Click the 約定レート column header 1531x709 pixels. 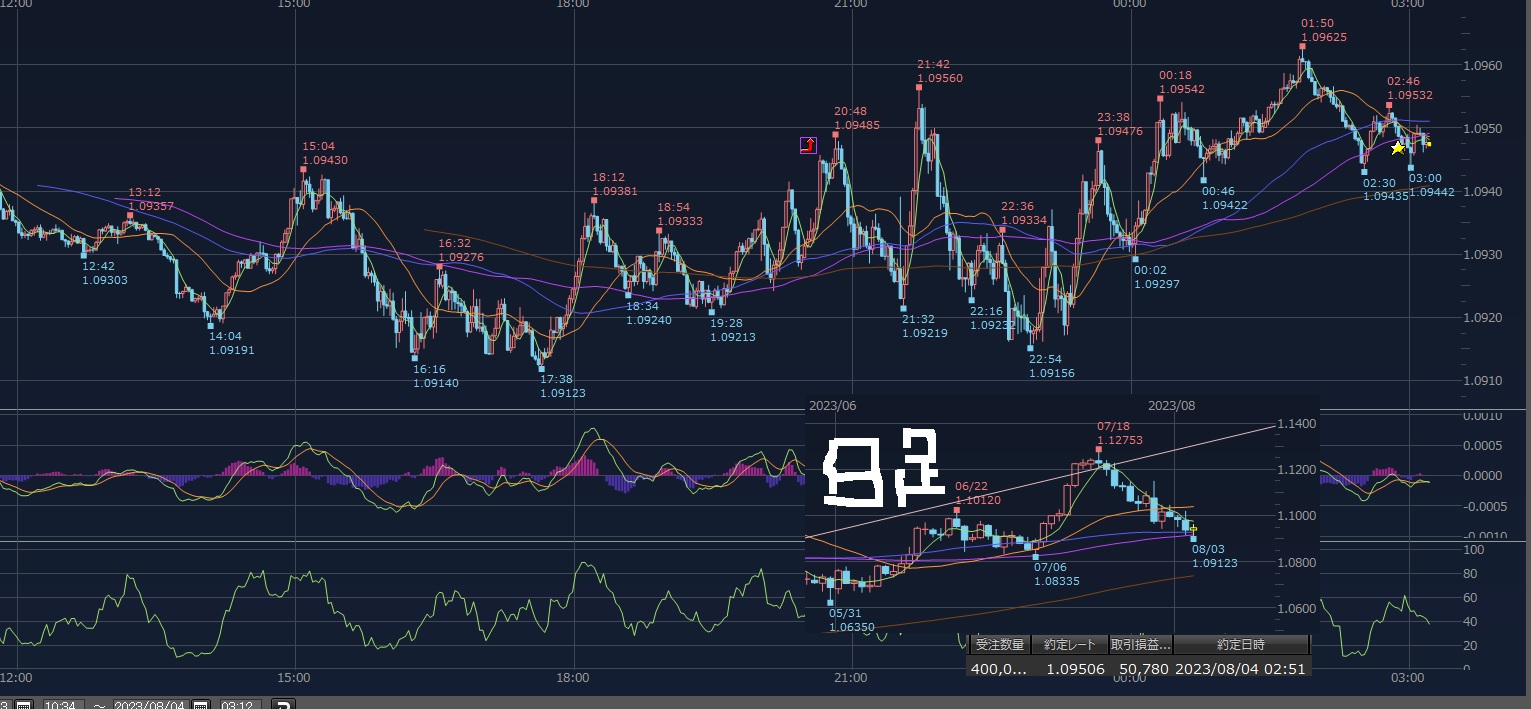click(x=1068, y=645)
